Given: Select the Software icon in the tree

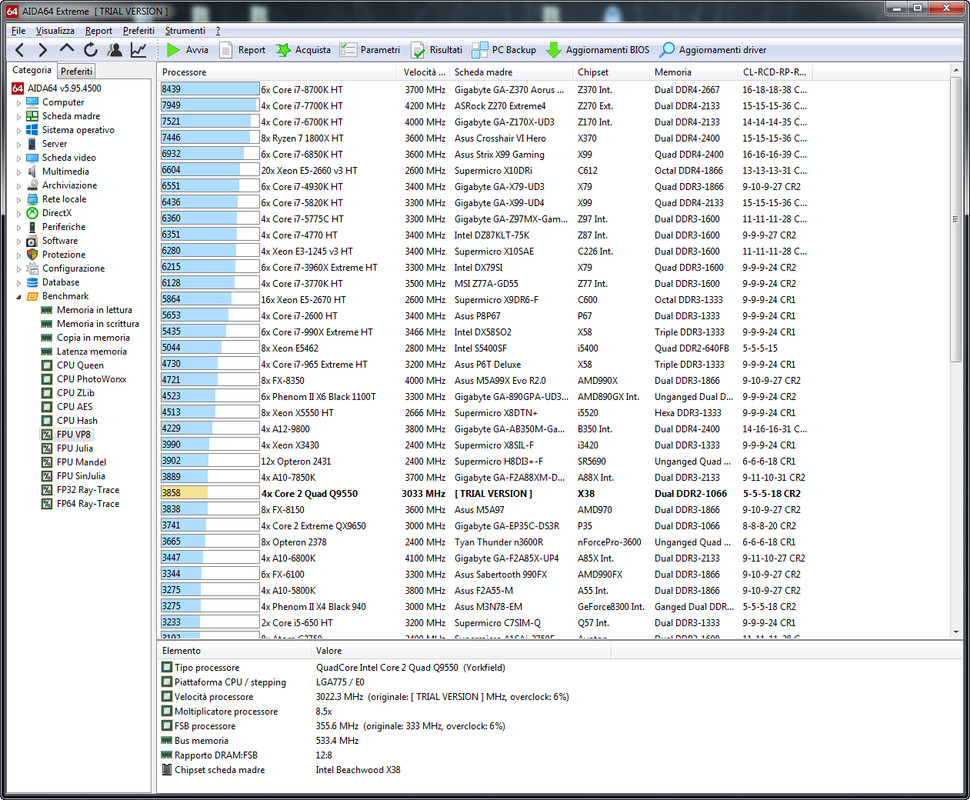Looking at the screenshot, I should click(32, 241).
